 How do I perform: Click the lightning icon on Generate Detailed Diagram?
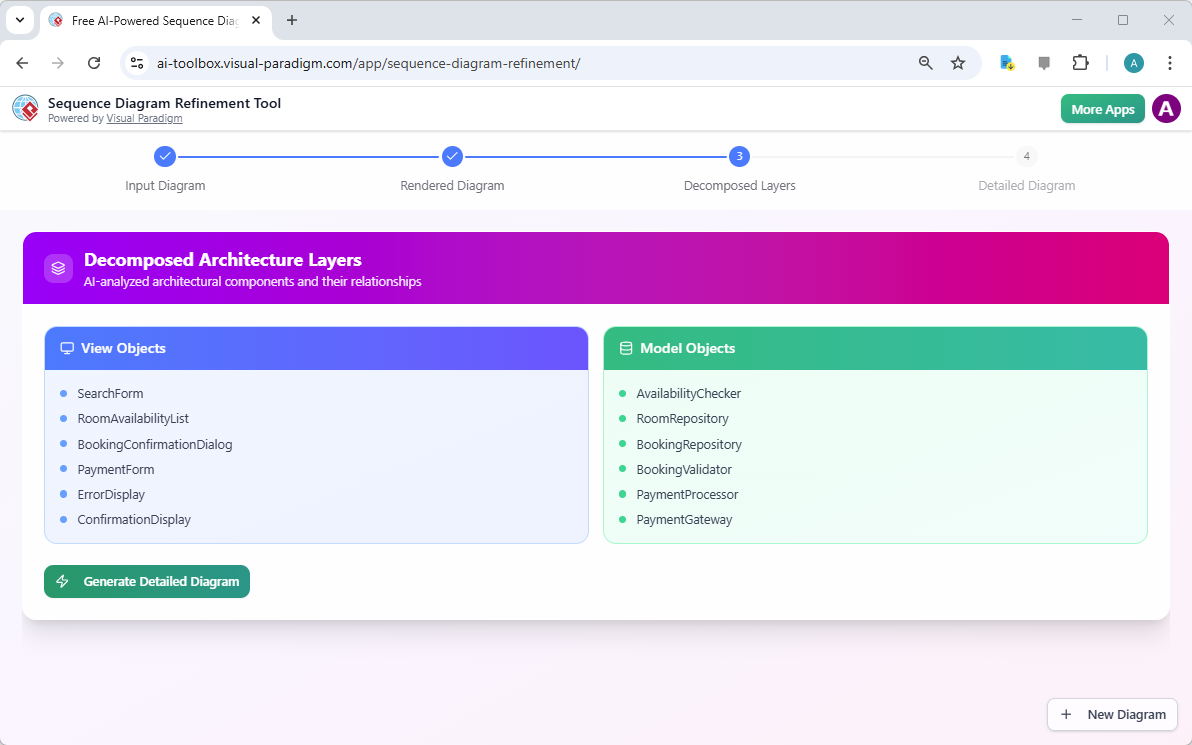pyautogui.click(x=63, y=581)
